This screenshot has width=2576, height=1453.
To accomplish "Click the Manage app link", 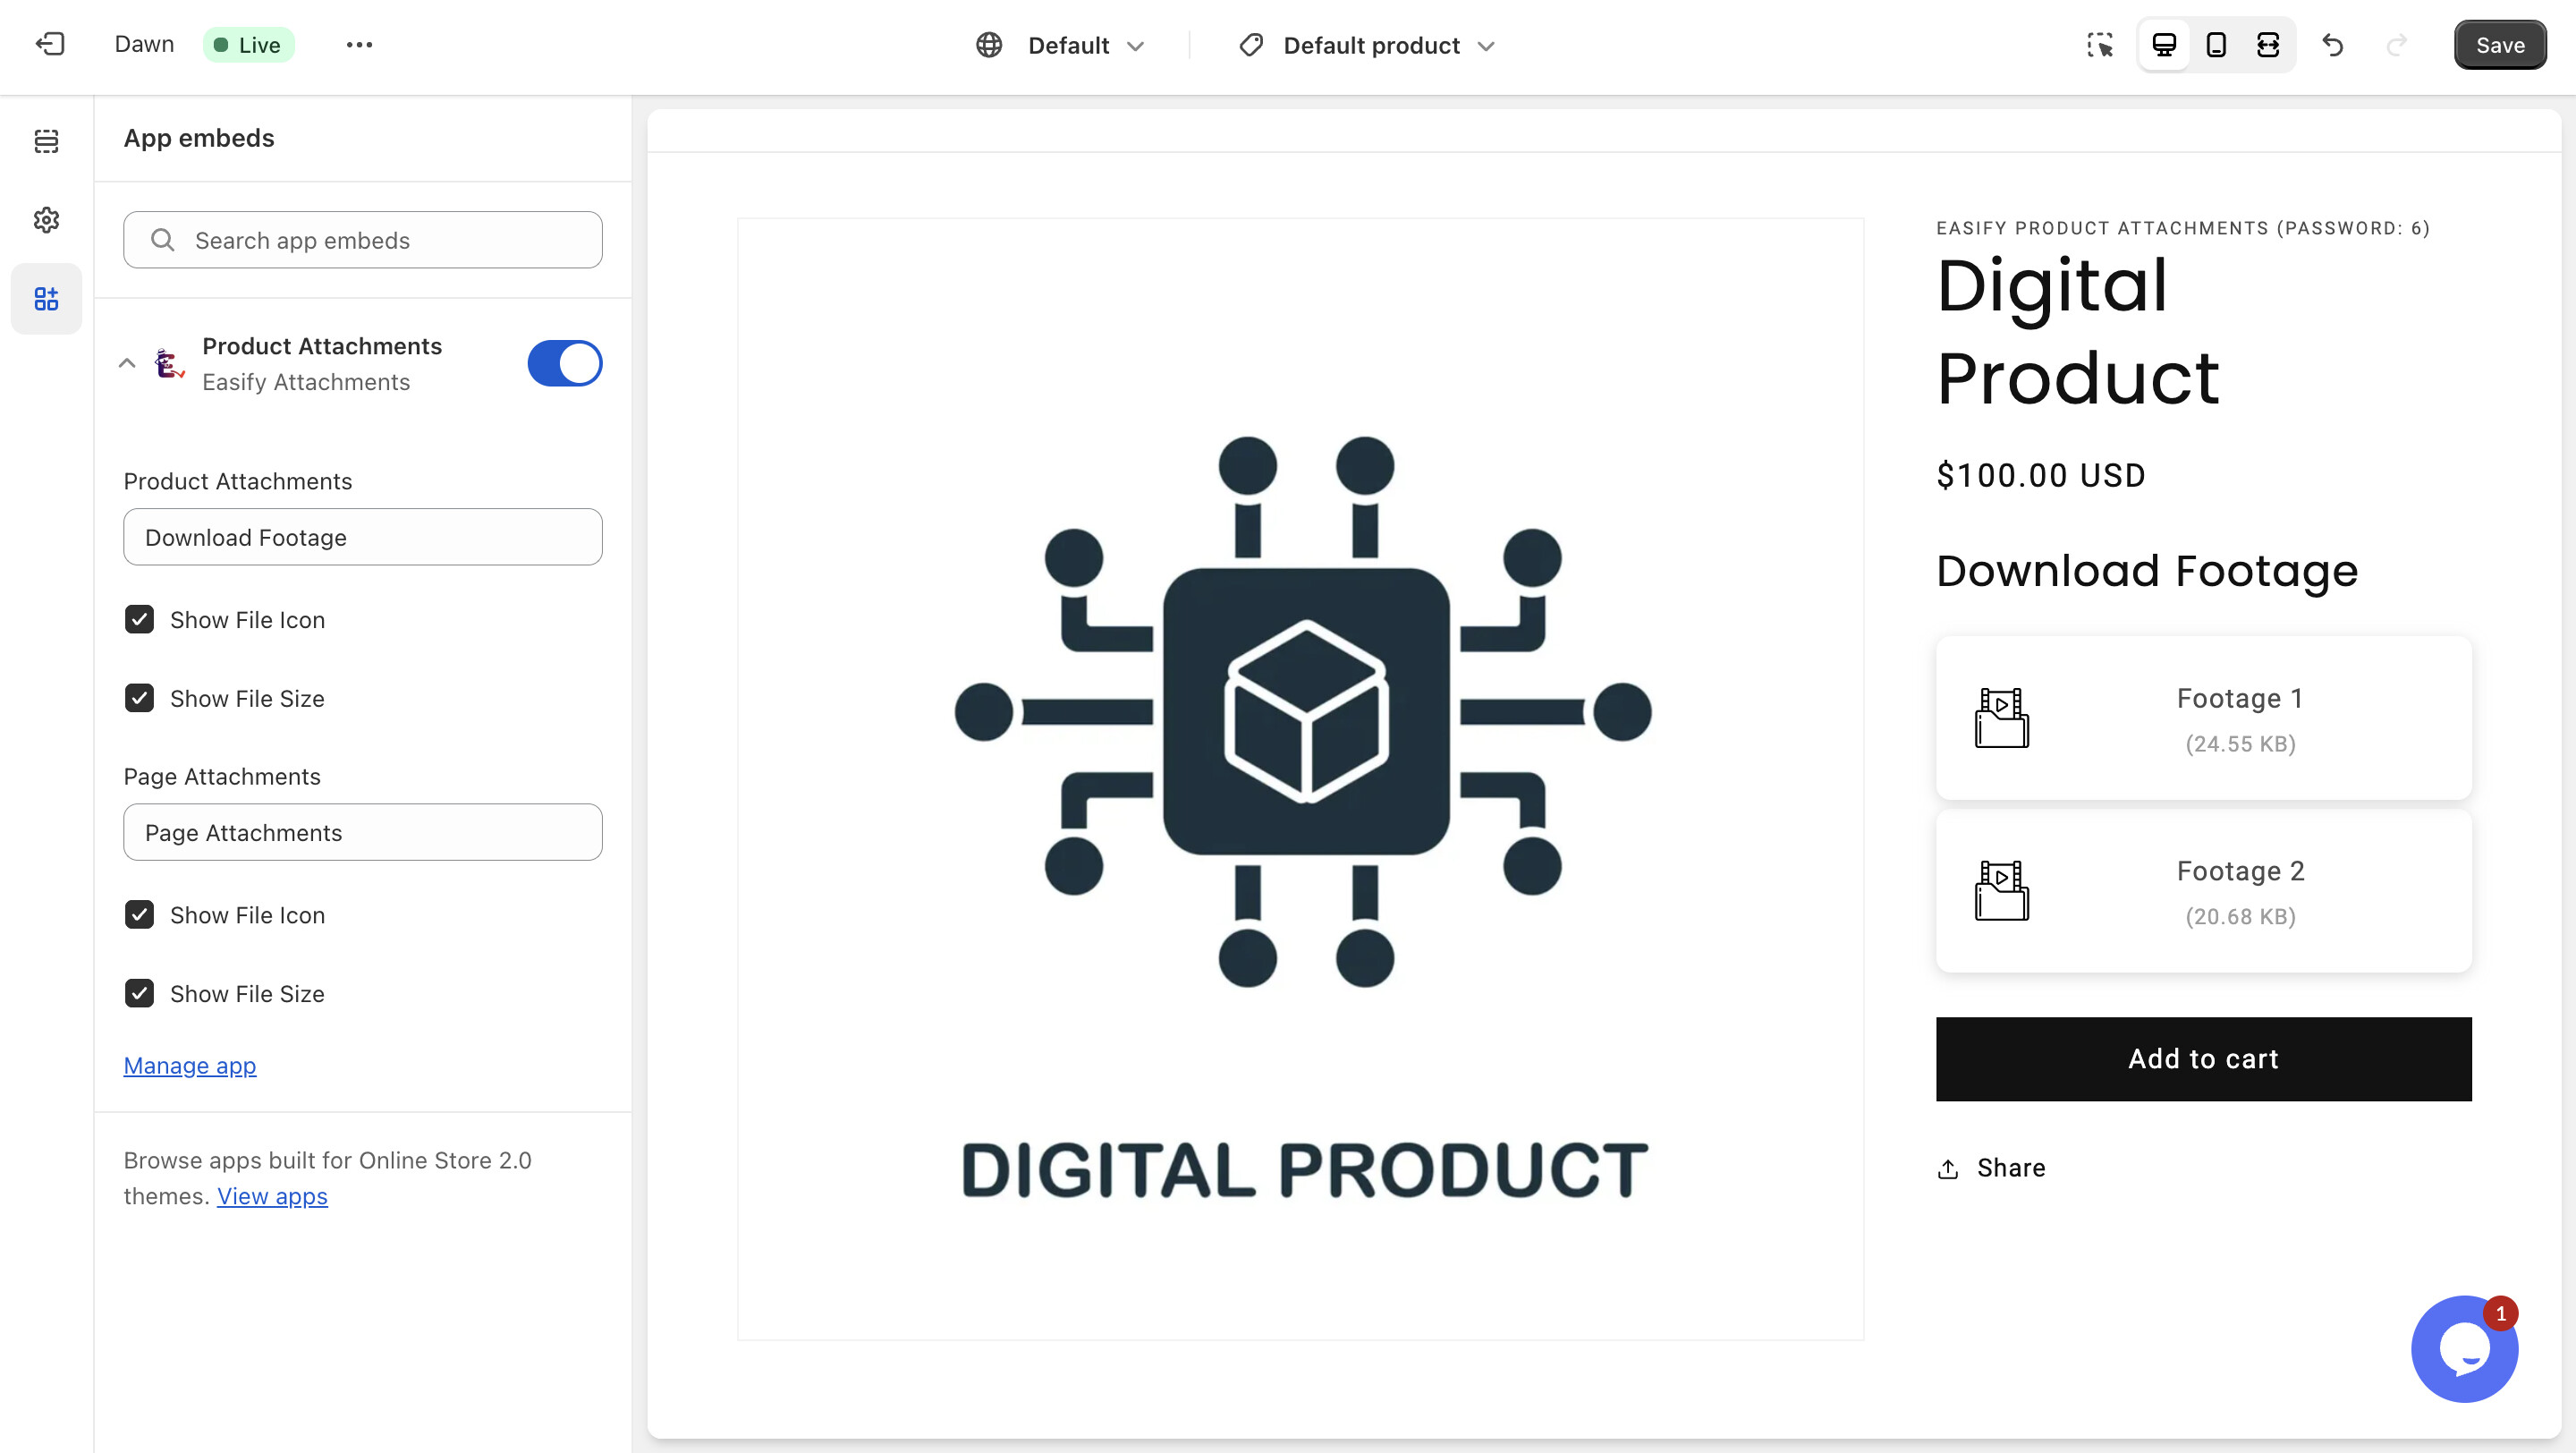I will coord(190,1066).
